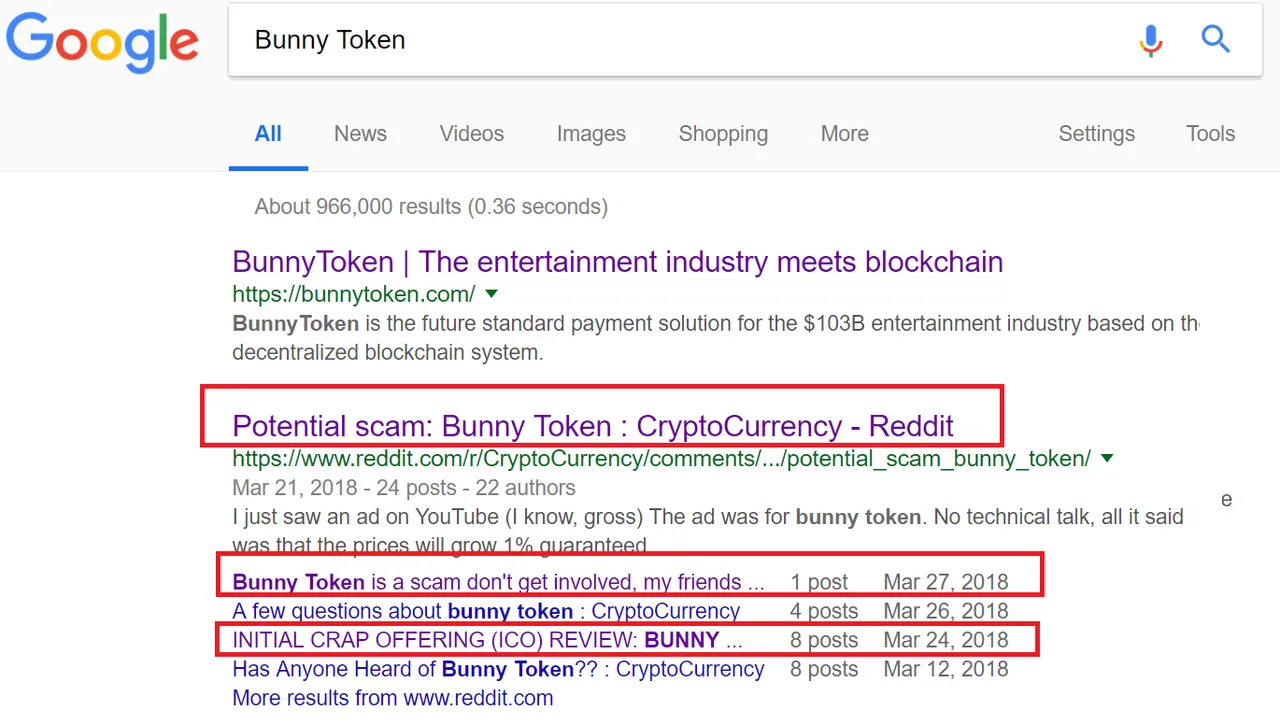Click '4 posts' count text

tap(824, 611)
